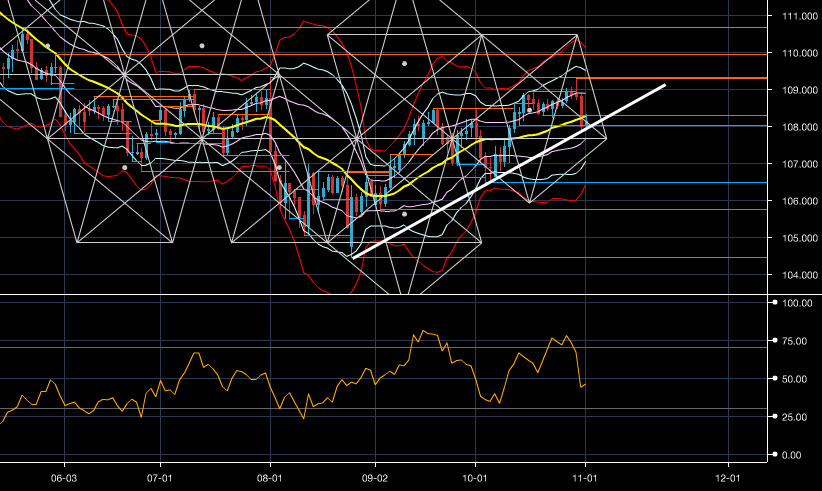Select the 12-01 date on time axis
This screenshot has width=822, height=491.
[729, 478]
